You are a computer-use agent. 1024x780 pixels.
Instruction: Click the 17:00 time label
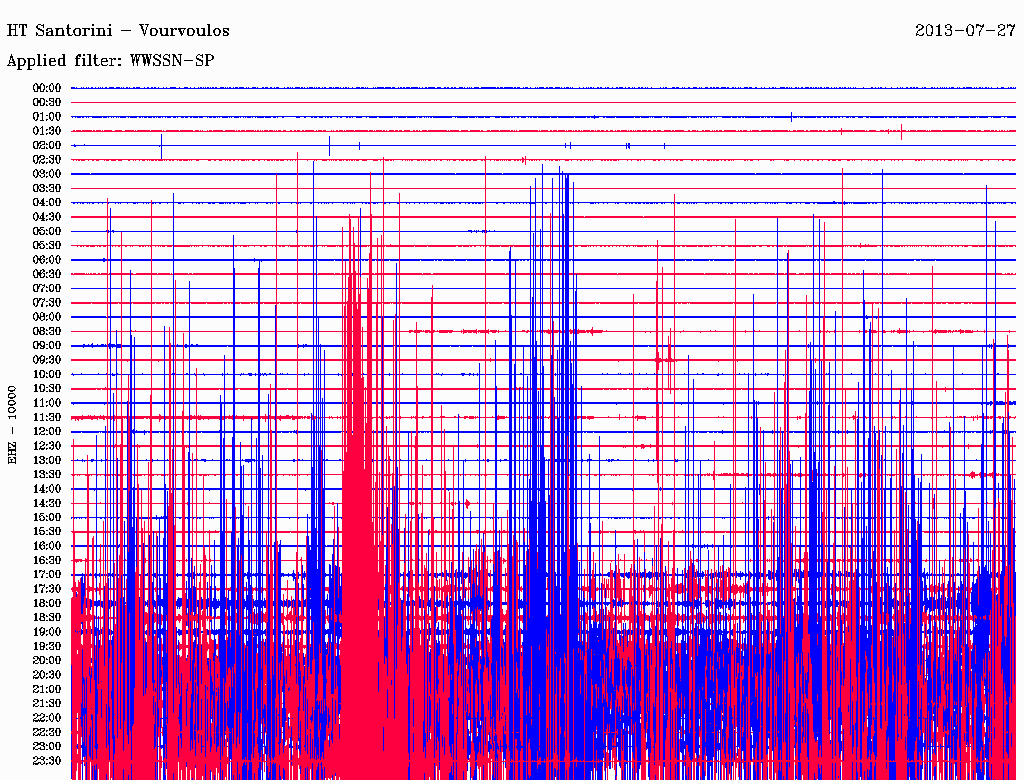pyautogui.click(x=46, y=575)
